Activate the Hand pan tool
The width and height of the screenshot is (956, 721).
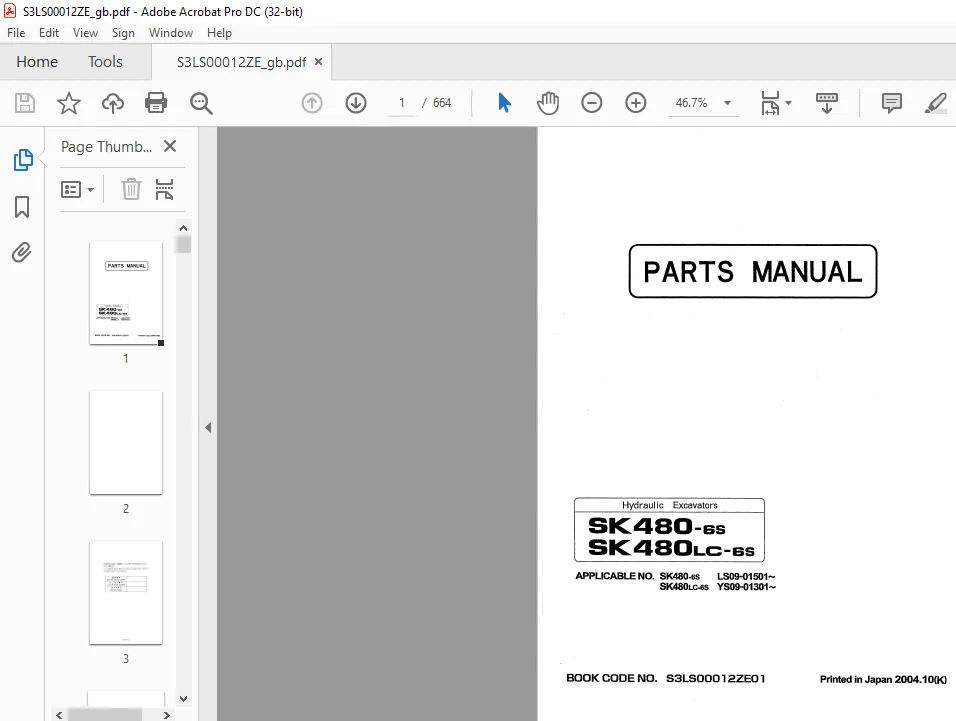[548, 103]
